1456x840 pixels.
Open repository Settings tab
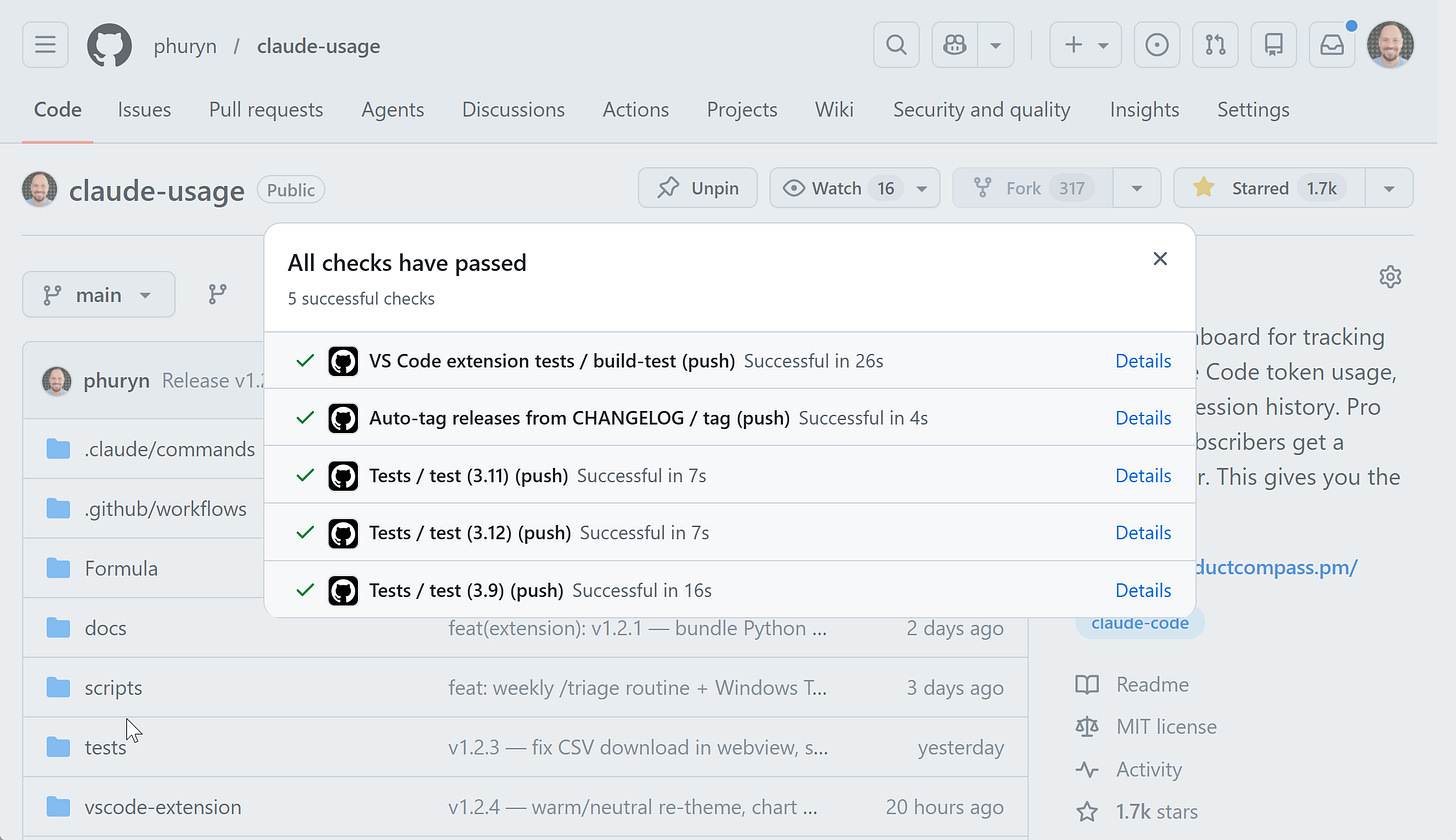1253,110
